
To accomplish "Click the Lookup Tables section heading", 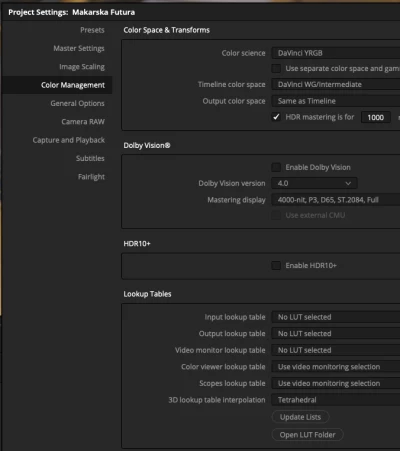I will tap(147, 294).
